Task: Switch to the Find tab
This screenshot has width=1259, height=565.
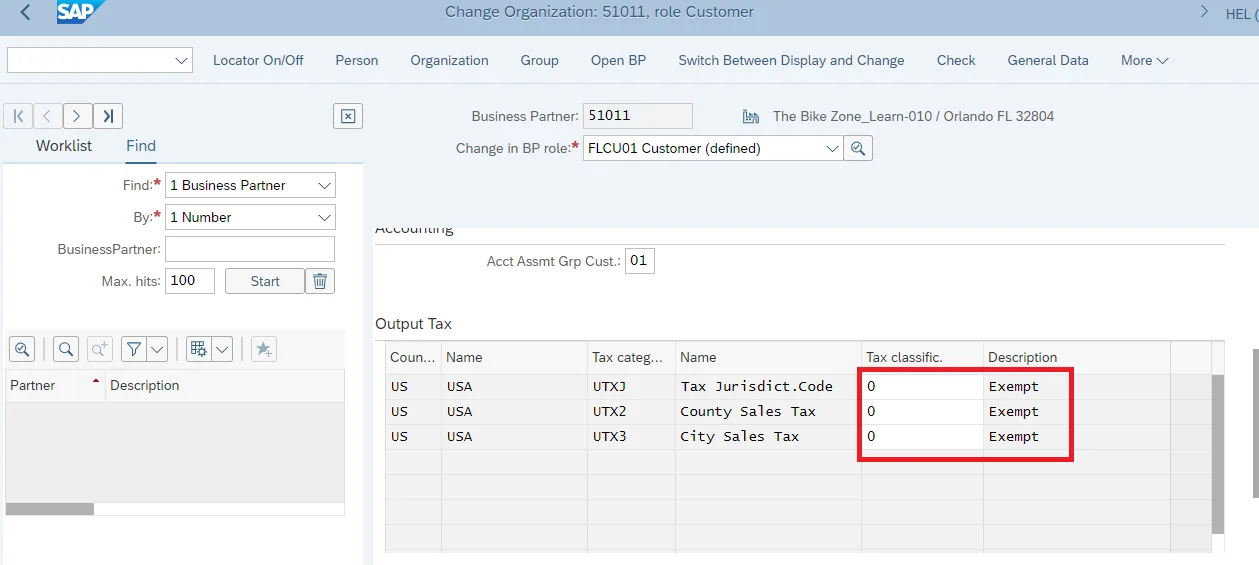Action: click(141, 146)
